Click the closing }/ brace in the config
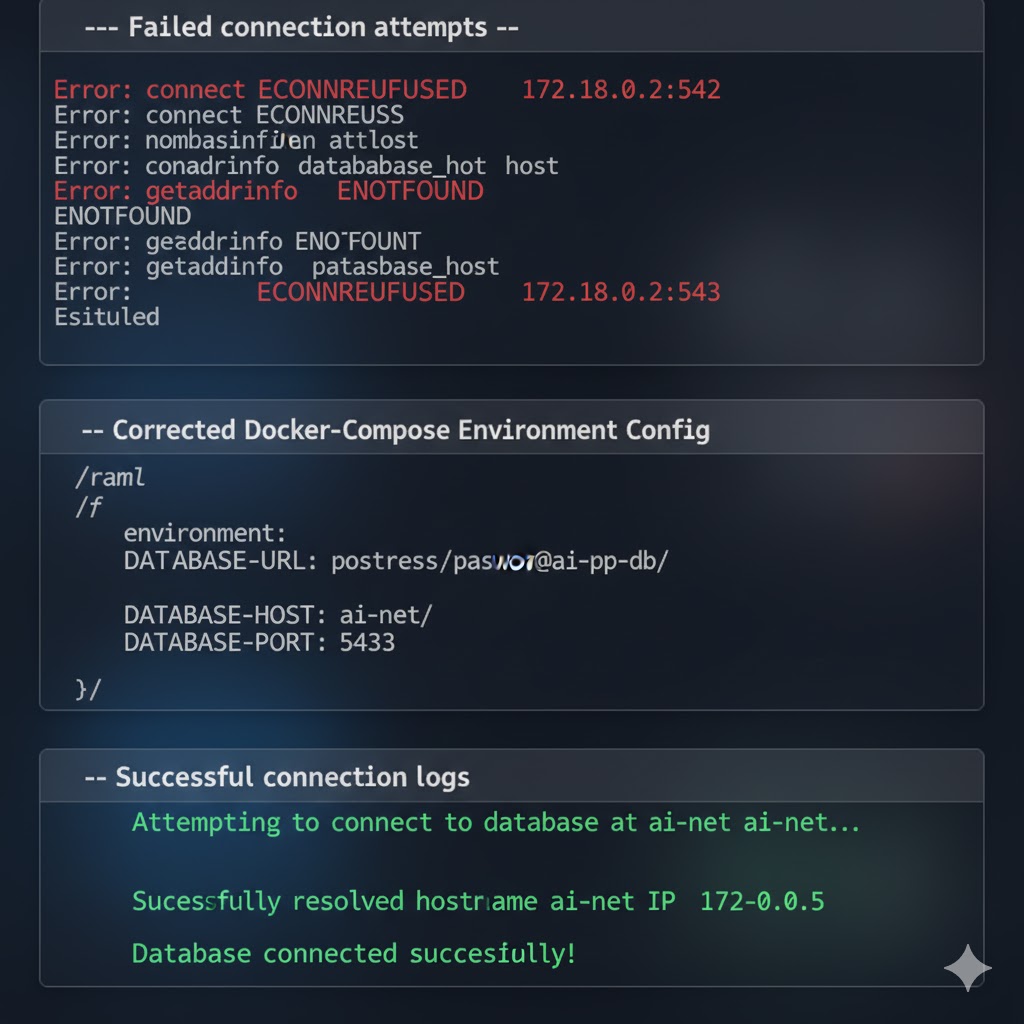This screenshot has height=1024, width=1024. (88, 689)
